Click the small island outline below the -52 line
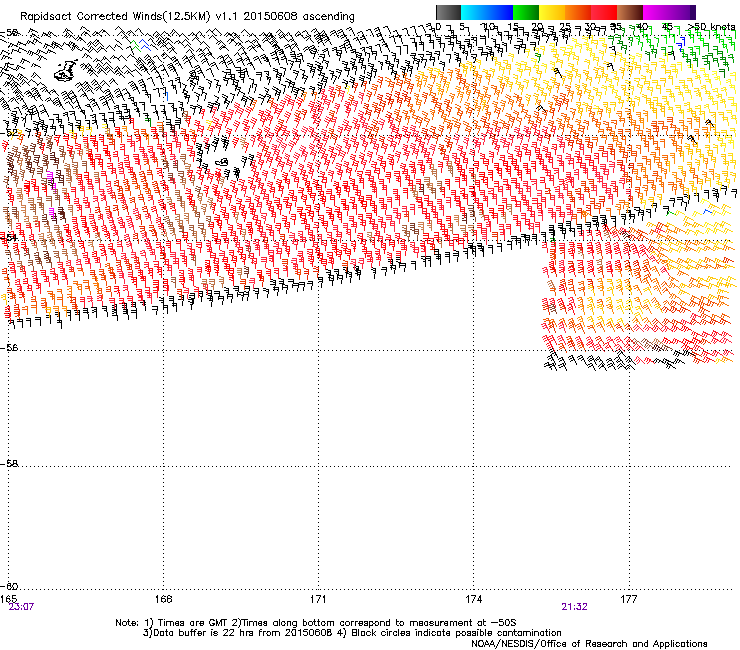This screenshot has height=650, width=740. pyautogui.click(x=222, y=162)
